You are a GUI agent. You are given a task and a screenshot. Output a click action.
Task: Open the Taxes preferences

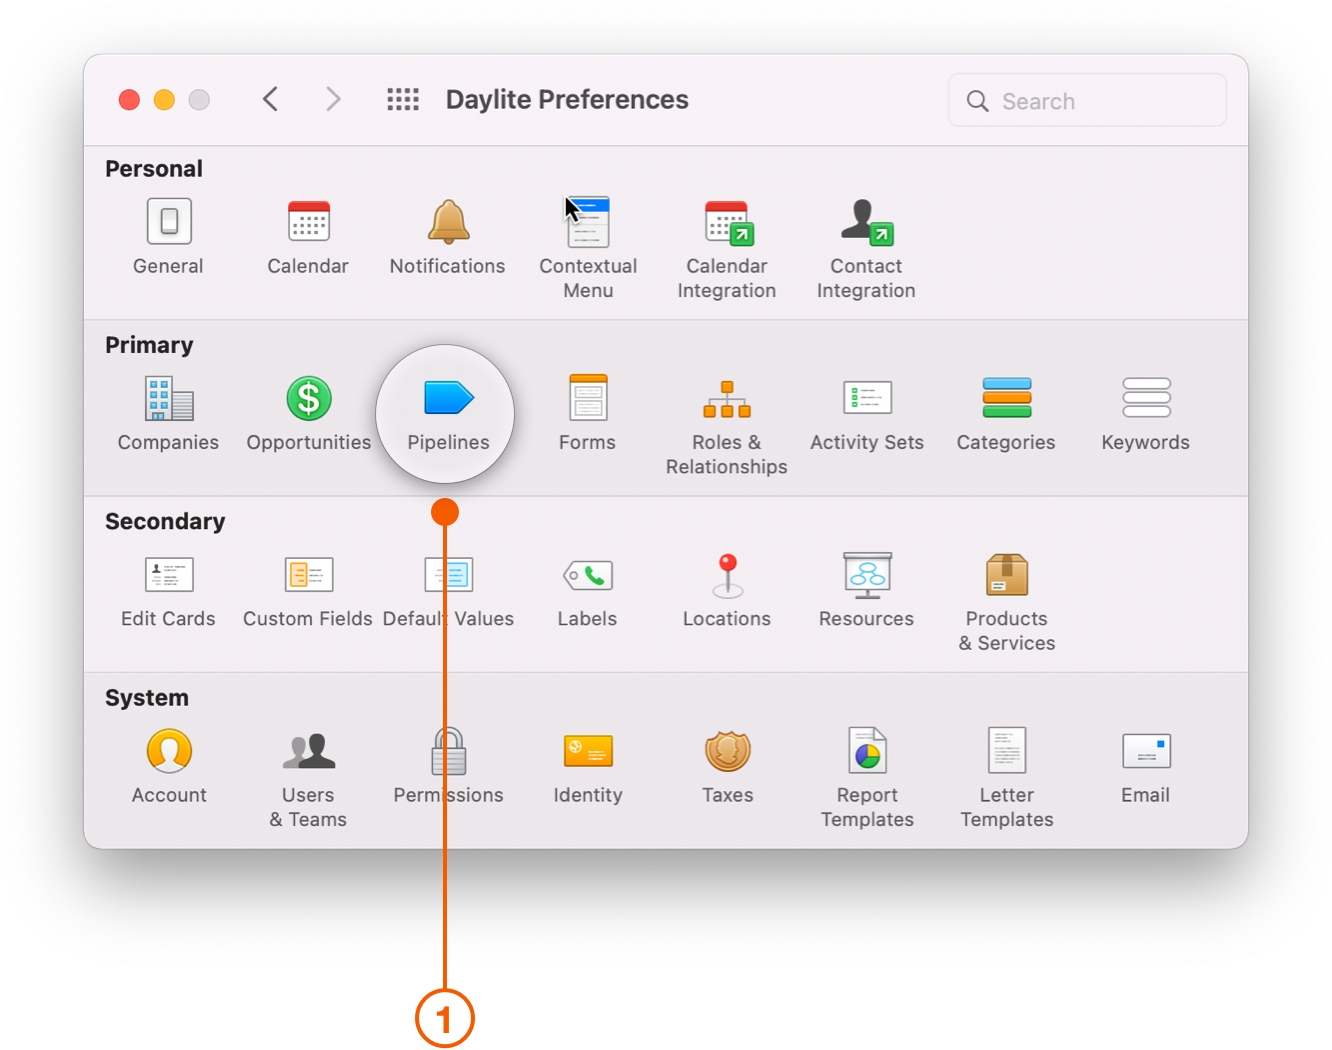[727, 752]
